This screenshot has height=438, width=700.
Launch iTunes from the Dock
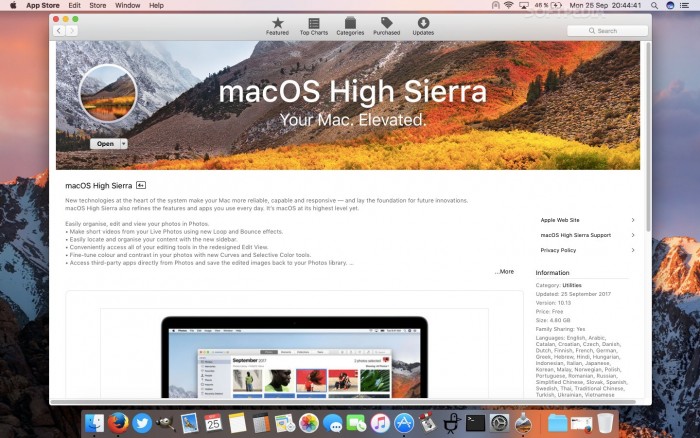(x=380, y=423)
